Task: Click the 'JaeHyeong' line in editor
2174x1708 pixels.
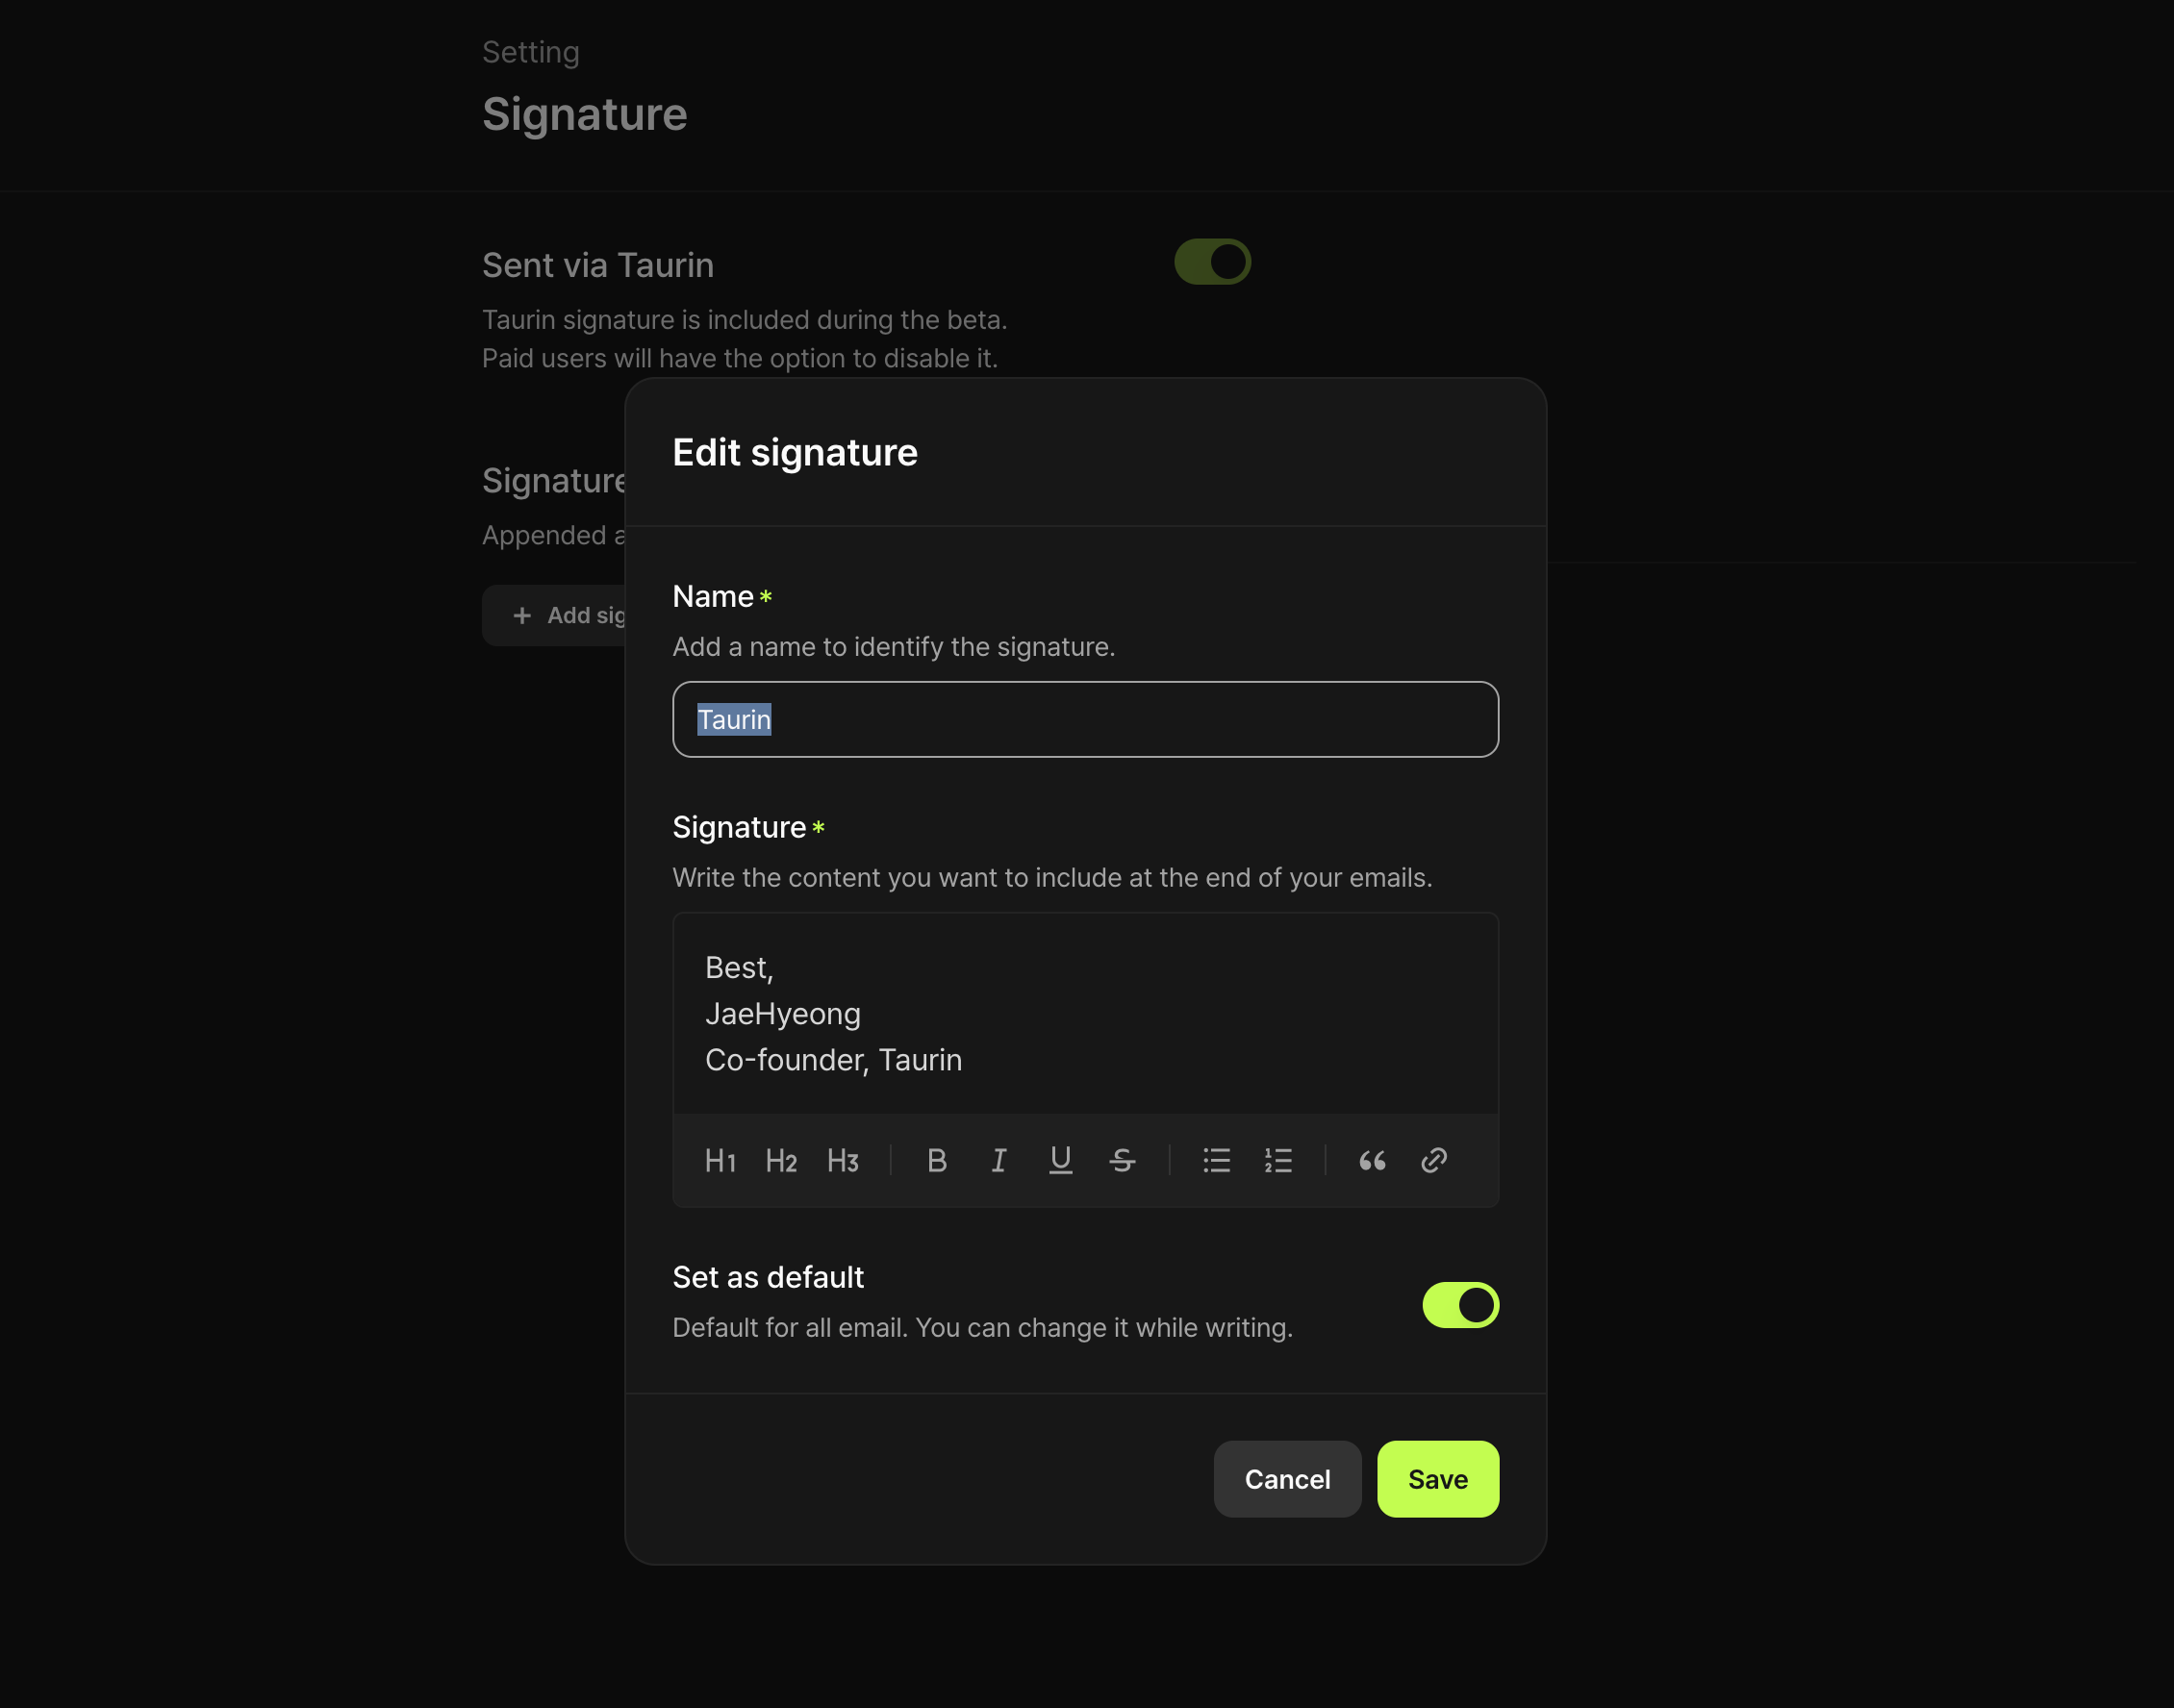Action: [782, 1014]
